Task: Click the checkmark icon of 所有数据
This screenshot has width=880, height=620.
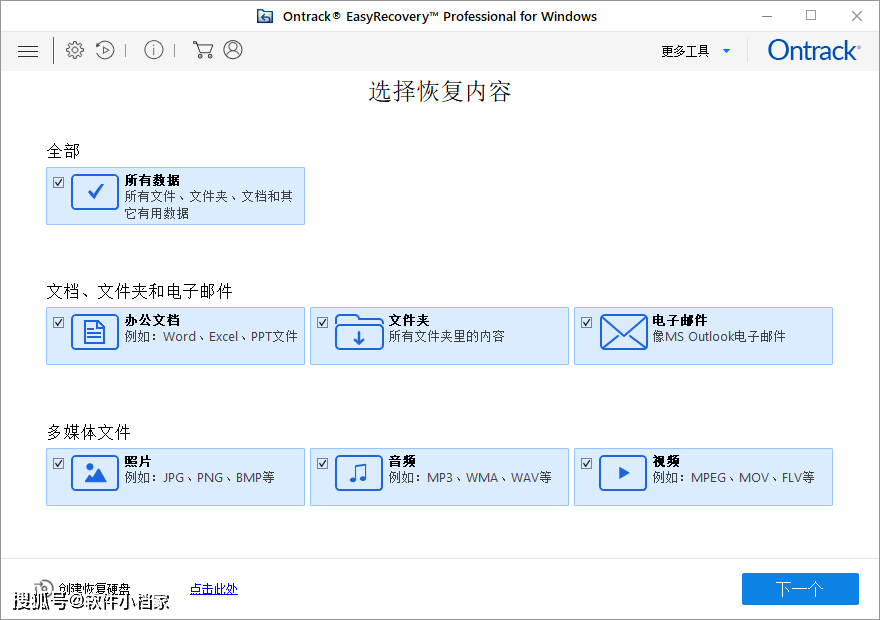Action: pyautogui.click(x=95, y=192)
